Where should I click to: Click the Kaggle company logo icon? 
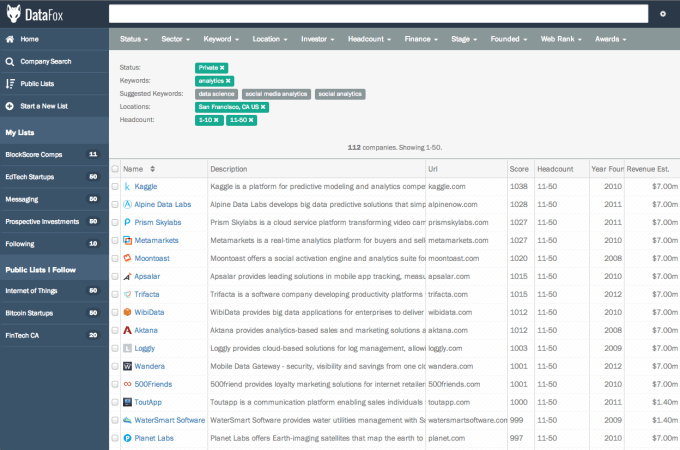coord(127,186)
